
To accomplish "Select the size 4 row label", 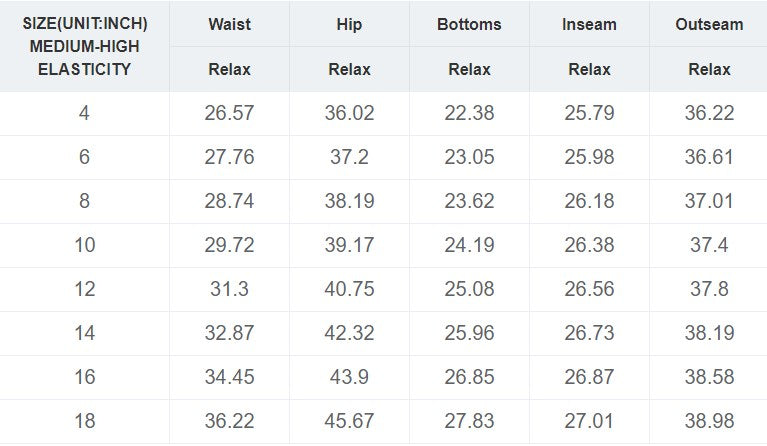I will click(84, 113).
